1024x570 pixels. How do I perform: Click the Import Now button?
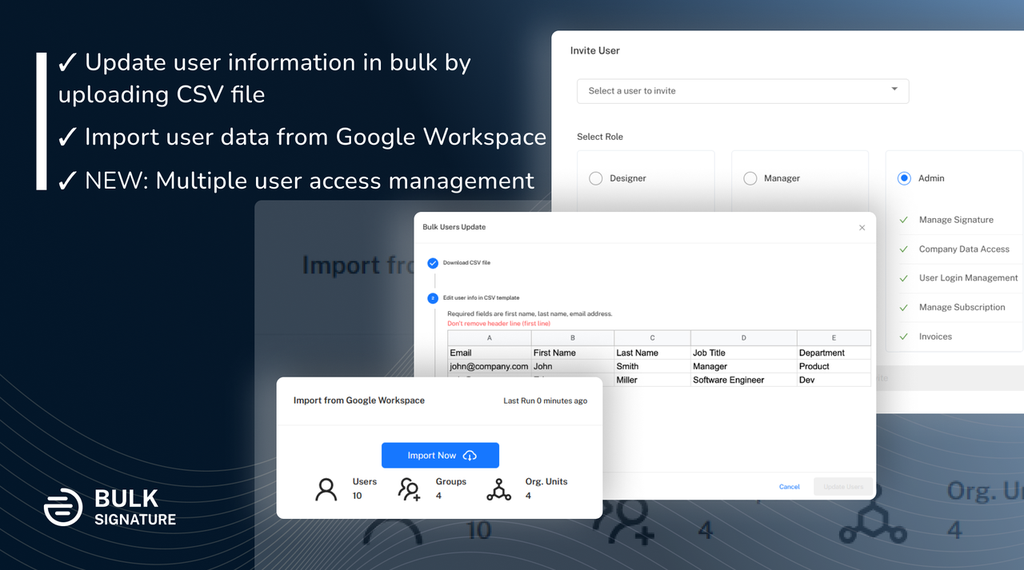coord(440,455)
